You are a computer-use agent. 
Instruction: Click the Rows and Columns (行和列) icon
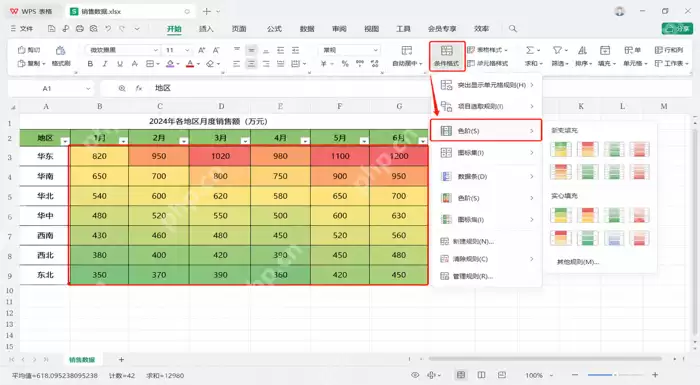[658, 50]
